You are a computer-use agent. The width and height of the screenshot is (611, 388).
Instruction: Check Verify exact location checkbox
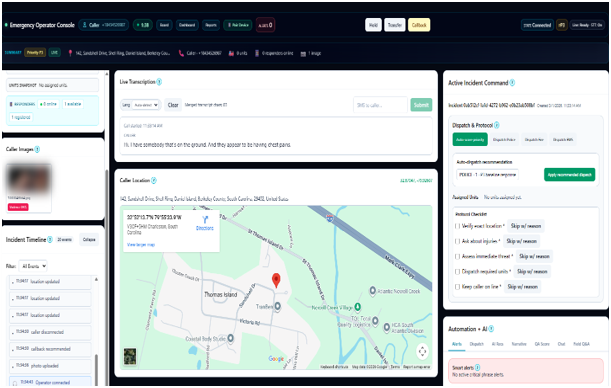pyautogui.click(x=457, y=226)
